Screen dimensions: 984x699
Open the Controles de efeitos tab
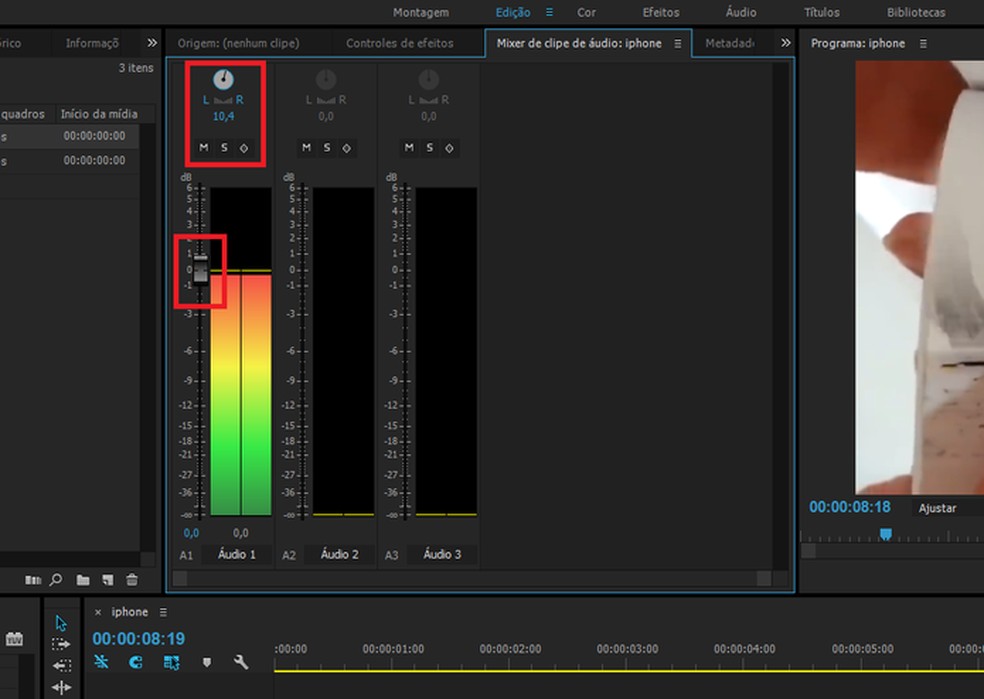(x=399, y=44)
